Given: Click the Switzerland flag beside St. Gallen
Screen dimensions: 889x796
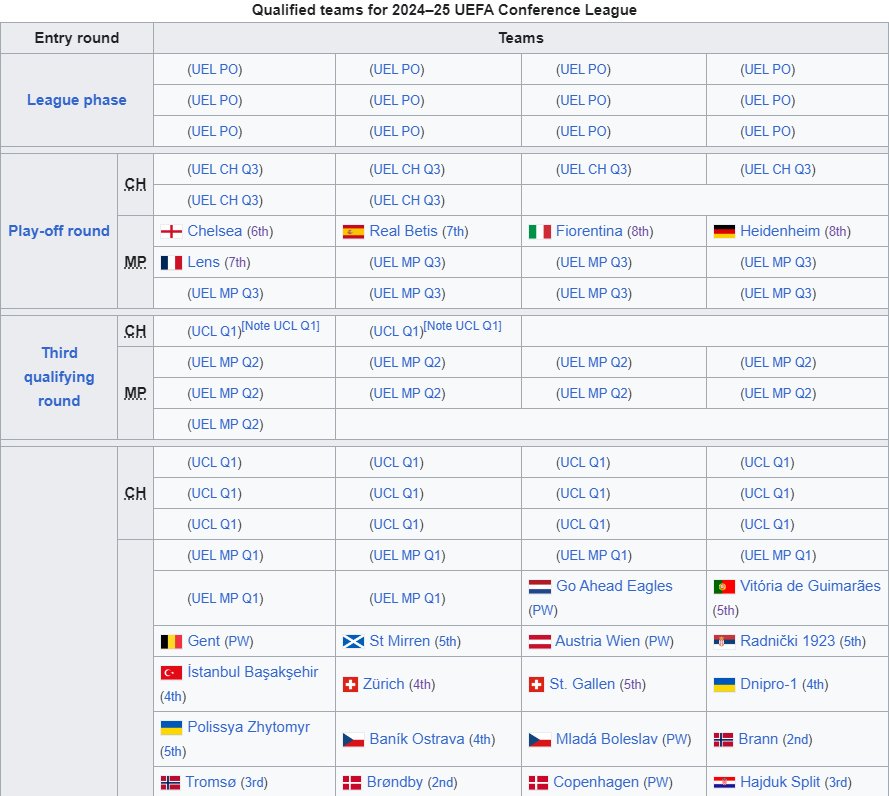Looking at the screenshot, I should pyautogui.click(x=536, y=684).
